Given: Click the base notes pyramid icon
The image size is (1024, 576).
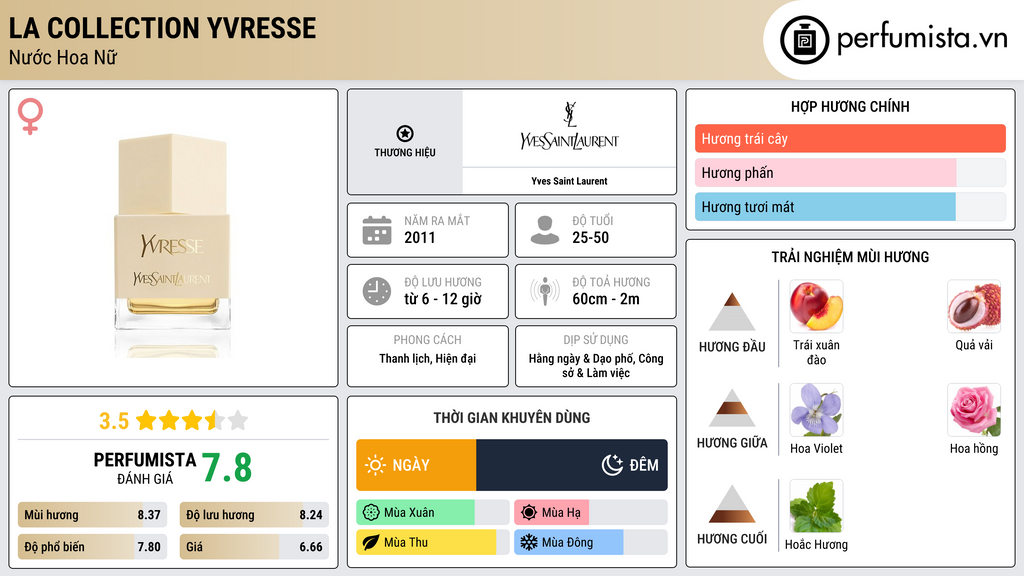Looking at the screenshot, I should coord(732,504).
